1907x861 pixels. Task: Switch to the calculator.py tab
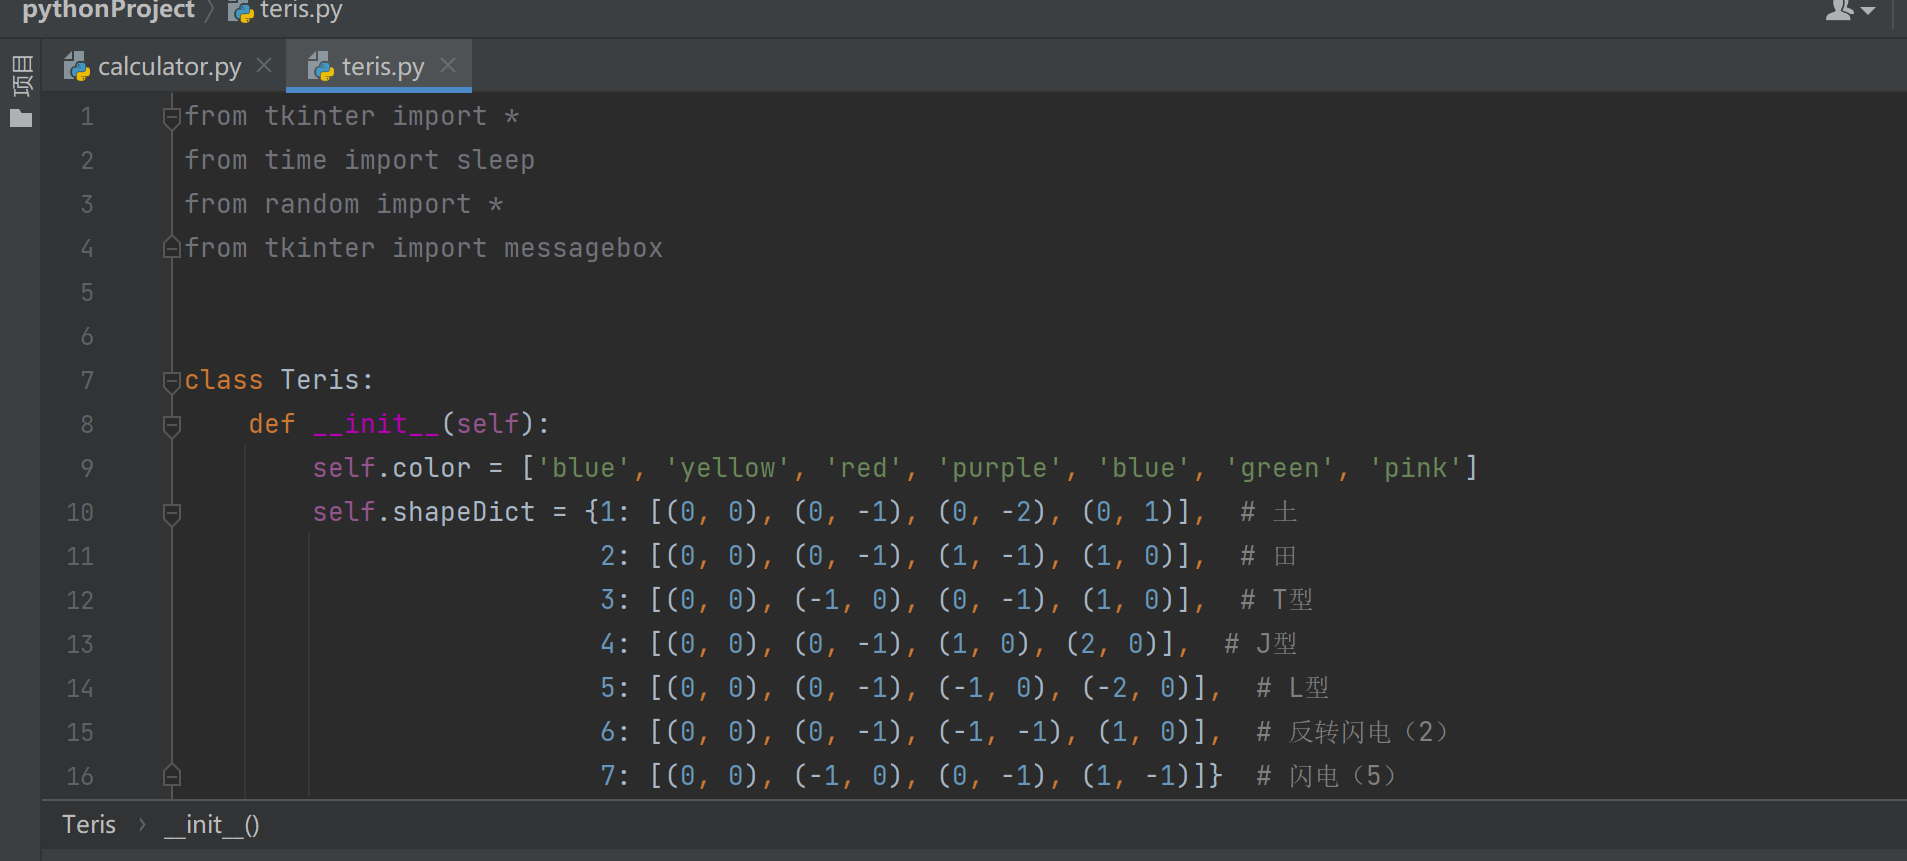pyautogui.click(x=168, y=66)
